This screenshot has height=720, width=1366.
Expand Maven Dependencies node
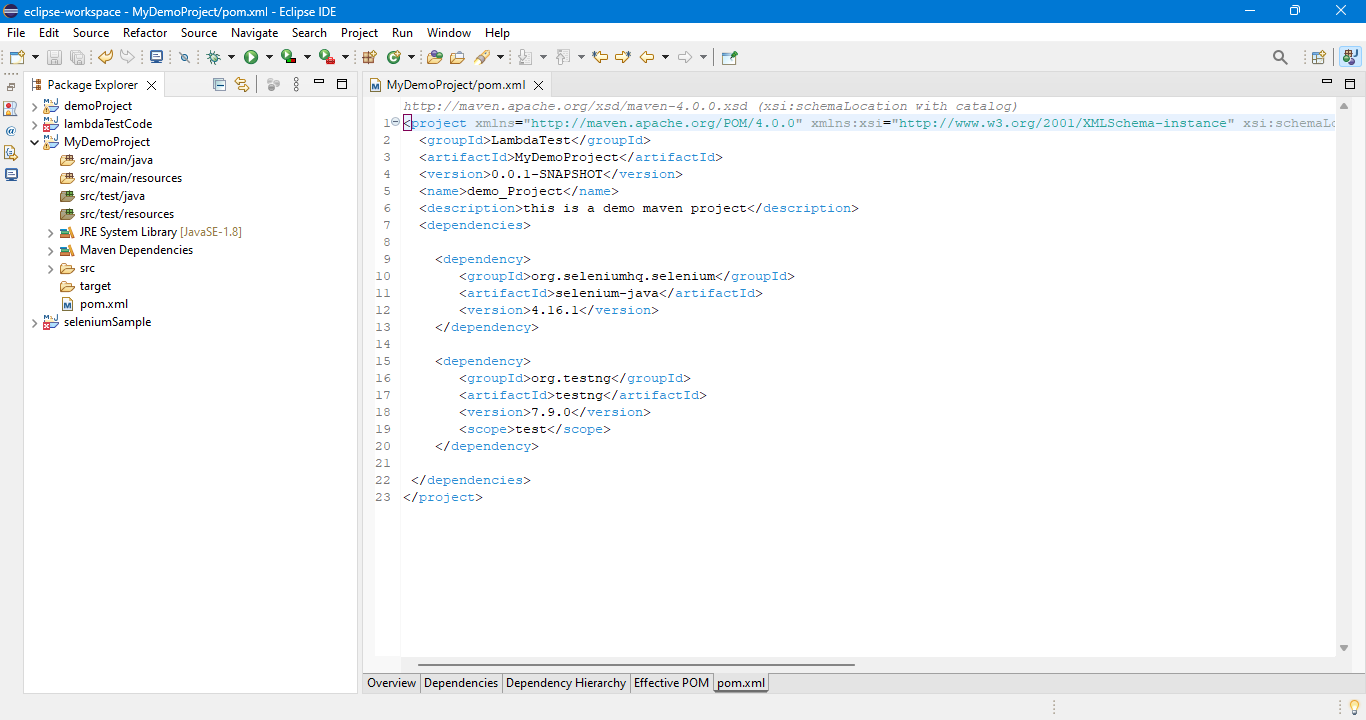click(50, 250)
